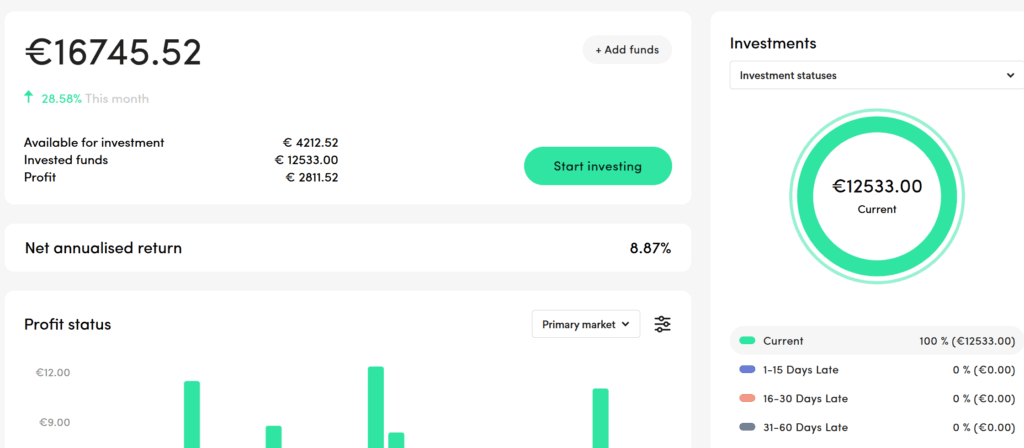Click the Profit row label
This screenshot has height=448, width=1024.
tap(40, 177)
